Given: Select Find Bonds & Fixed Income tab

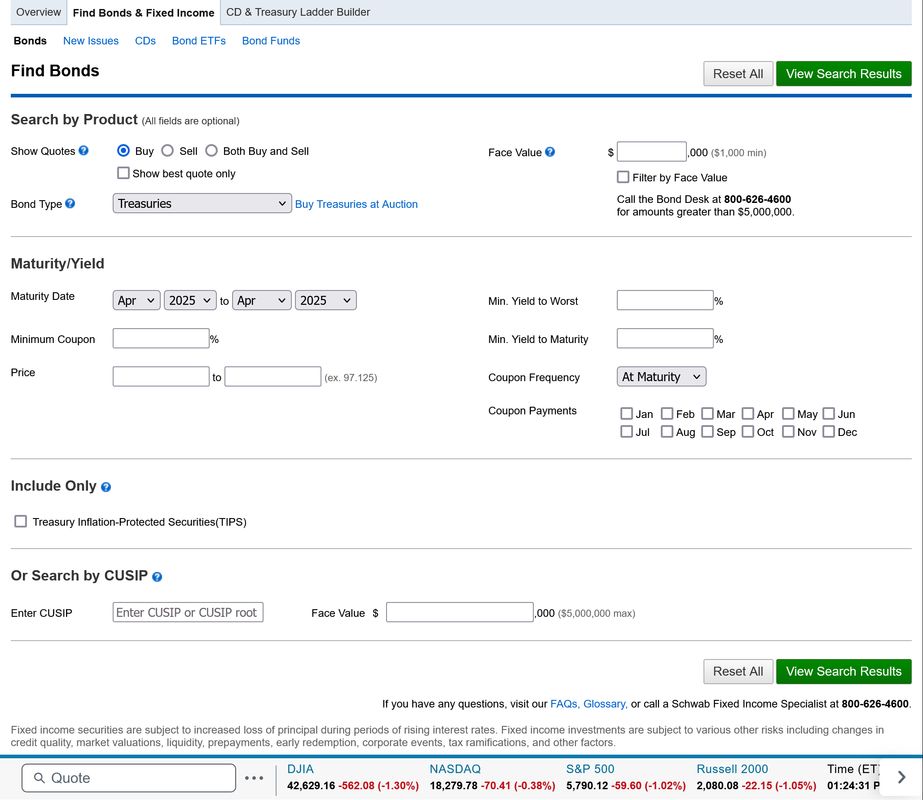Looking at the screenshot, I should pos(144,13).
